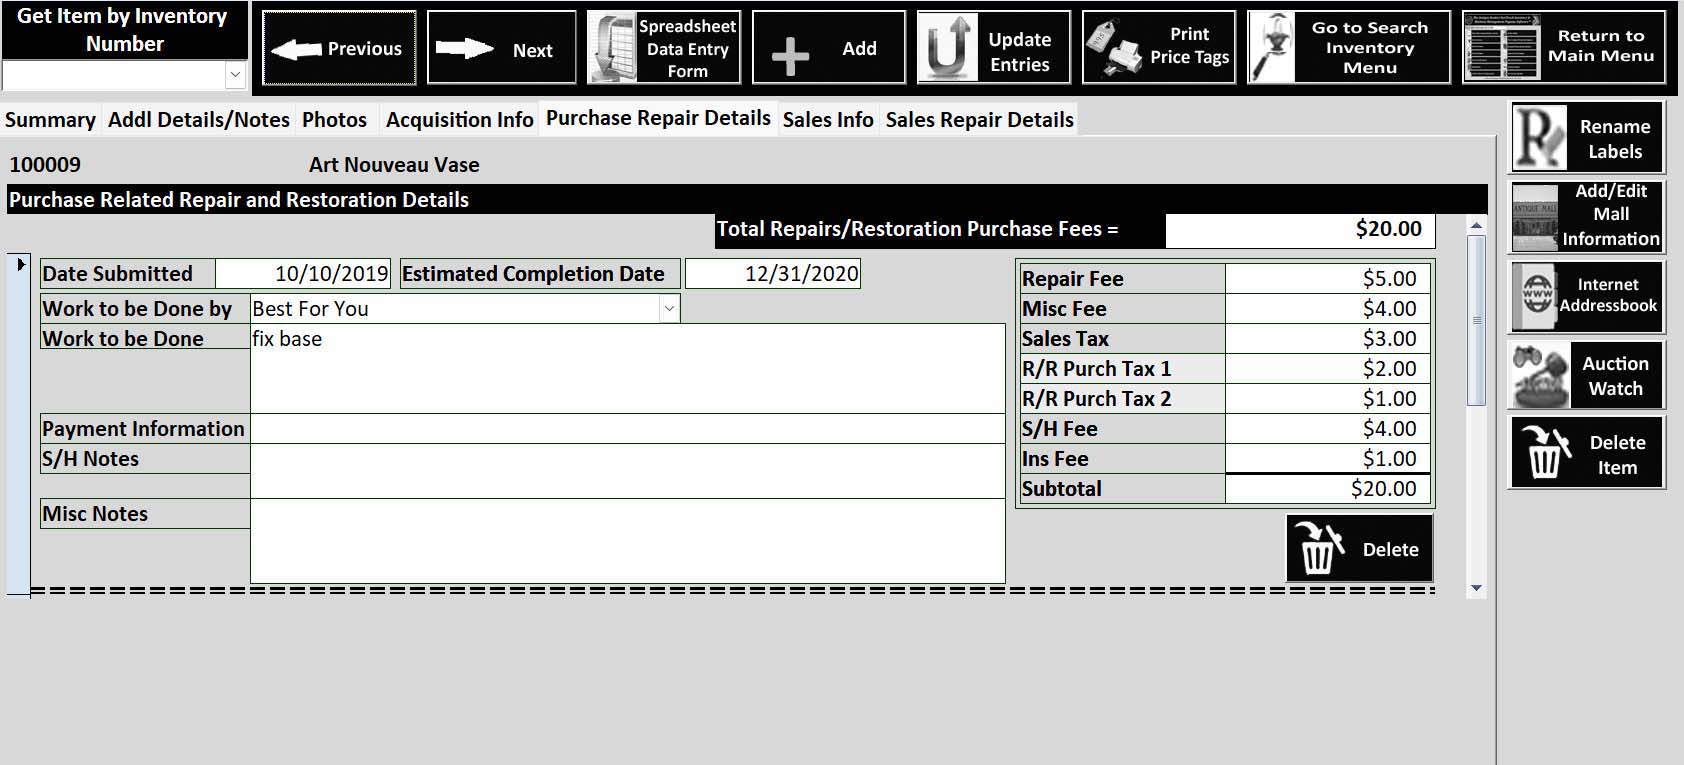
Task: Delete the repair record with Delete button
Action: pos(1359,549)
